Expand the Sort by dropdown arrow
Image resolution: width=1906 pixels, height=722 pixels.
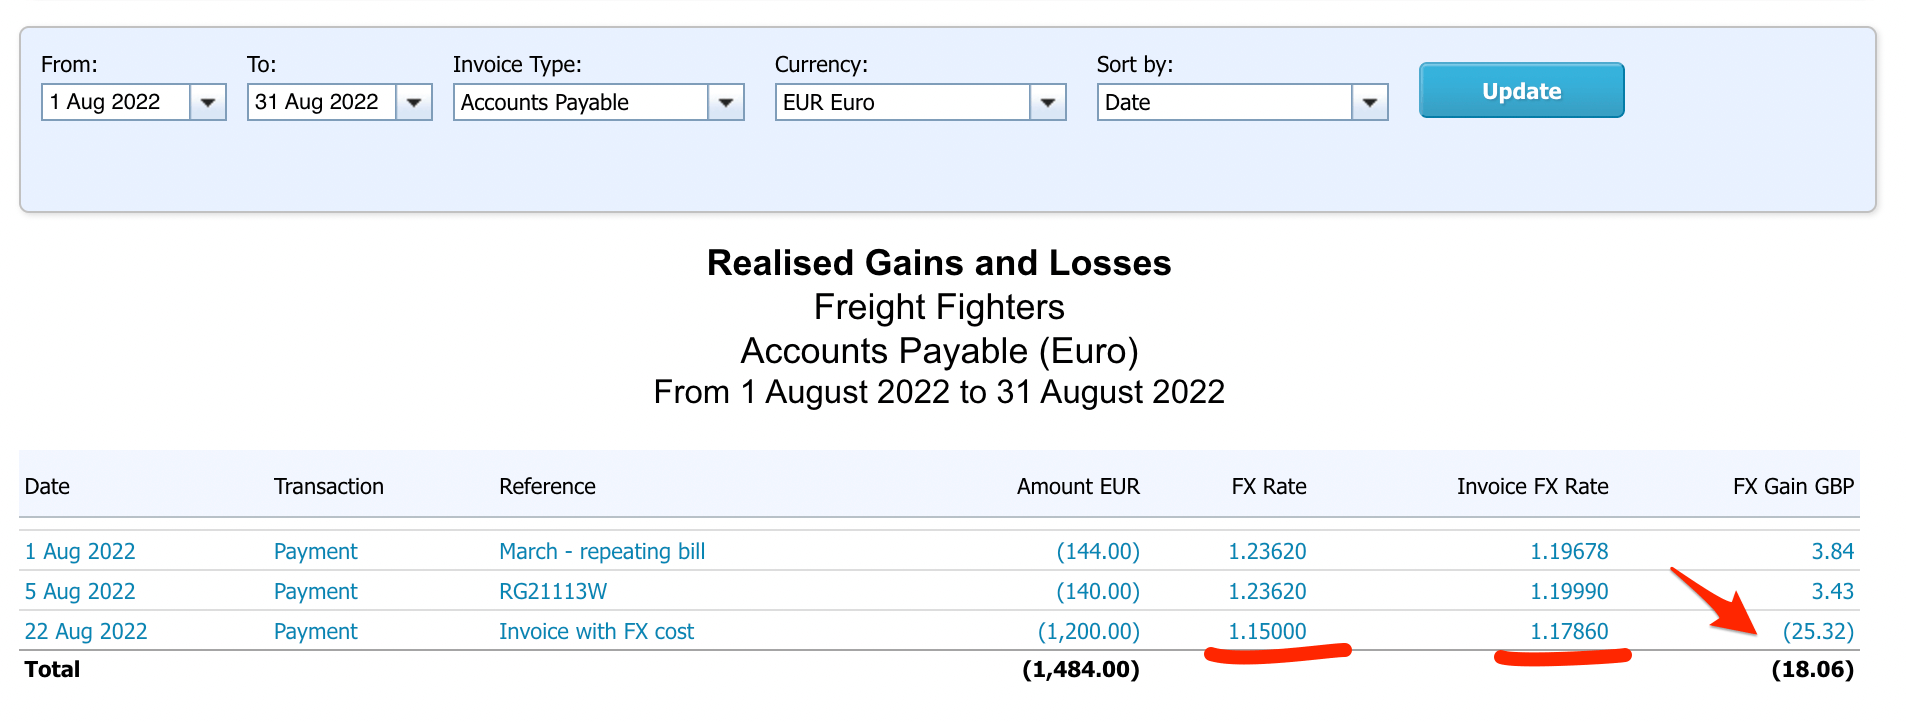(x=1369, y=103)
